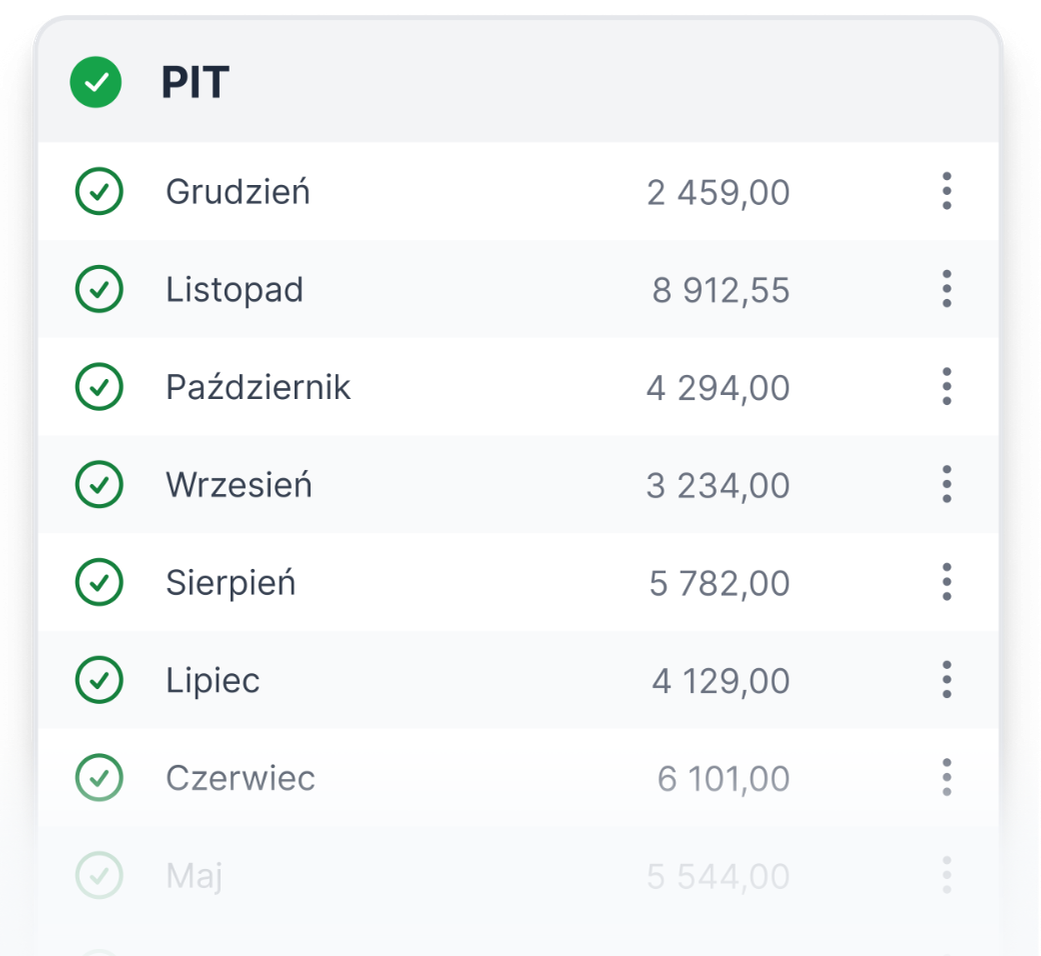This screenshot has width=1041, height=956.
Task: Open the three-dot menu next to Lipiec
Action: (x=946, y=680)
